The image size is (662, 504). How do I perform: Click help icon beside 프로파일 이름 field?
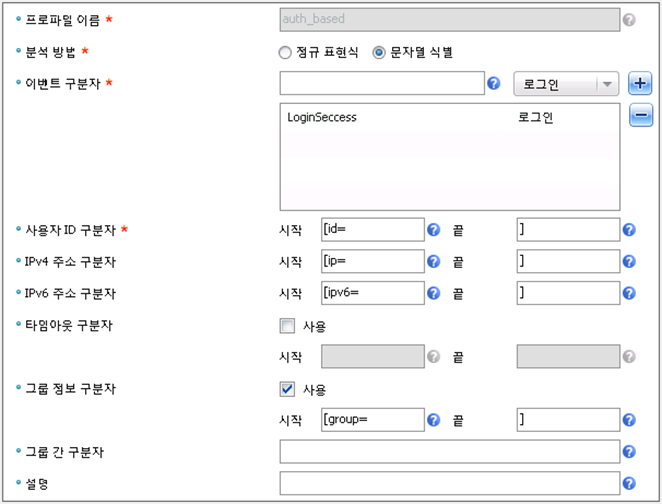(x=629, y=19)
